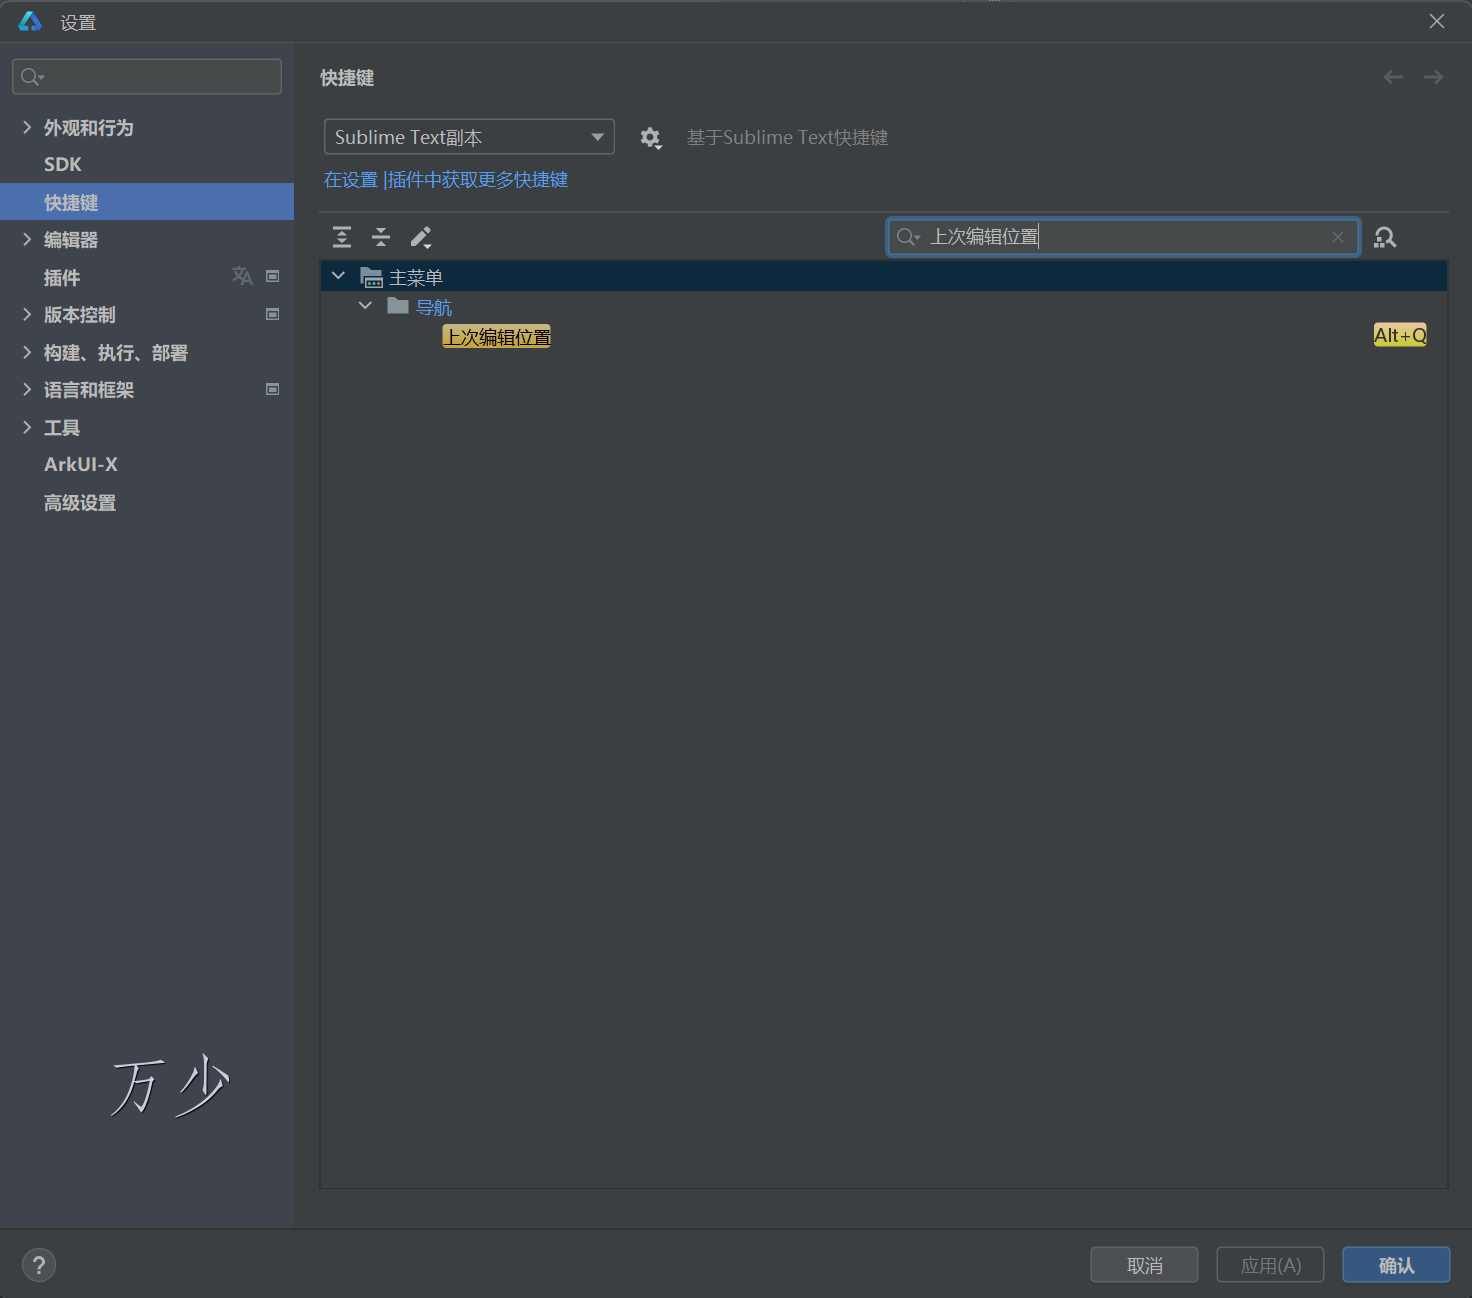Viewport: 1472px width, 1298px height.
Task: Click the 确认 button
Action: 1396,1265
